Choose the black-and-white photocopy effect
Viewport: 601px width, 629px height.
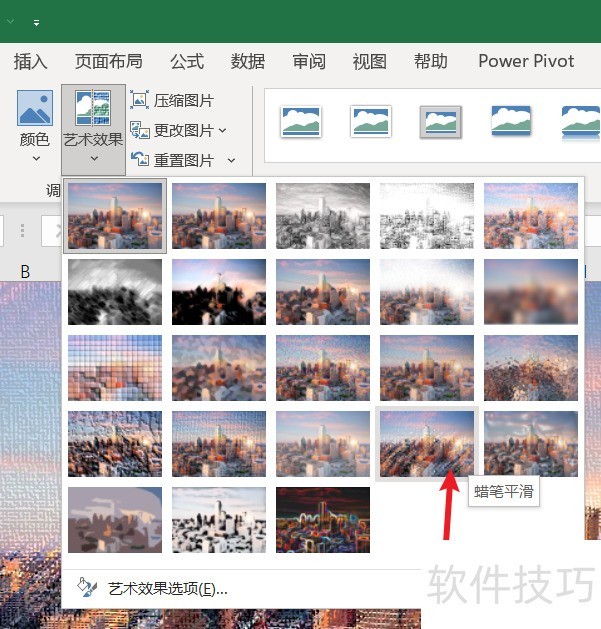tap(219, 520)
